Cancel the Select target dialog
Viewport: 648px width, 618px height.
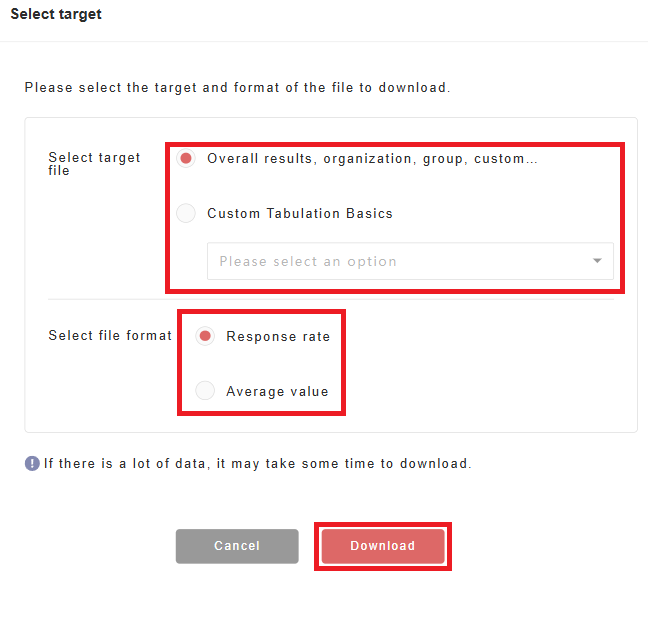click(237, 546)
